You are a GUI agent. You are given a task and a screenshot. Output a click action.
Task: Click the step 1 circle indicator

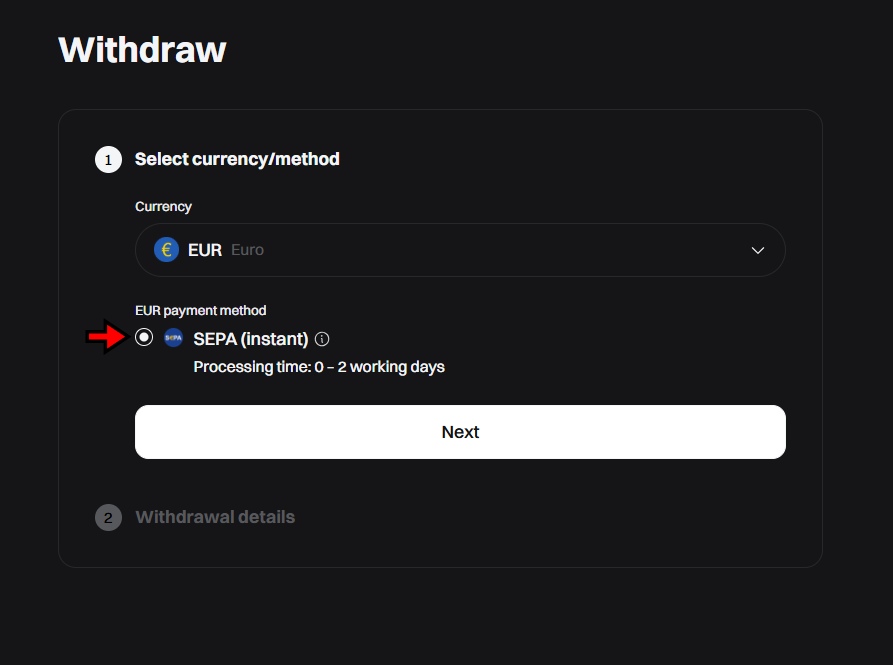click(108, 158)
